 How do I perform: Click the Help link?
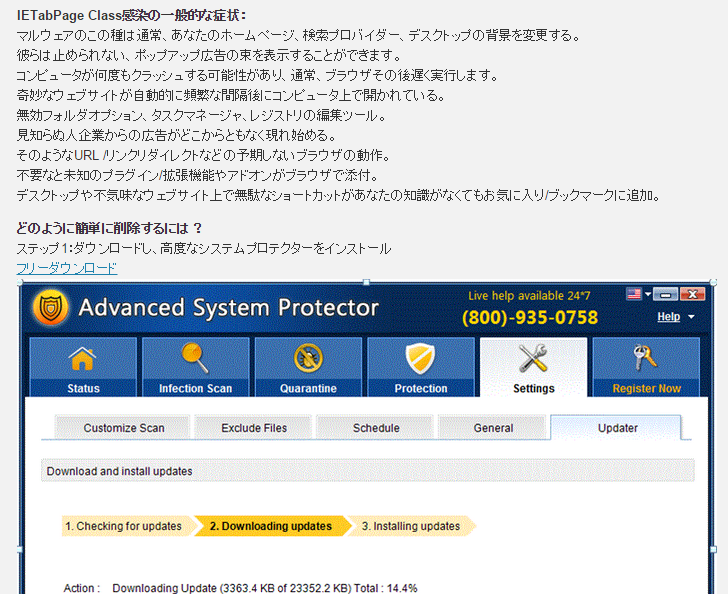pos(669,317)
